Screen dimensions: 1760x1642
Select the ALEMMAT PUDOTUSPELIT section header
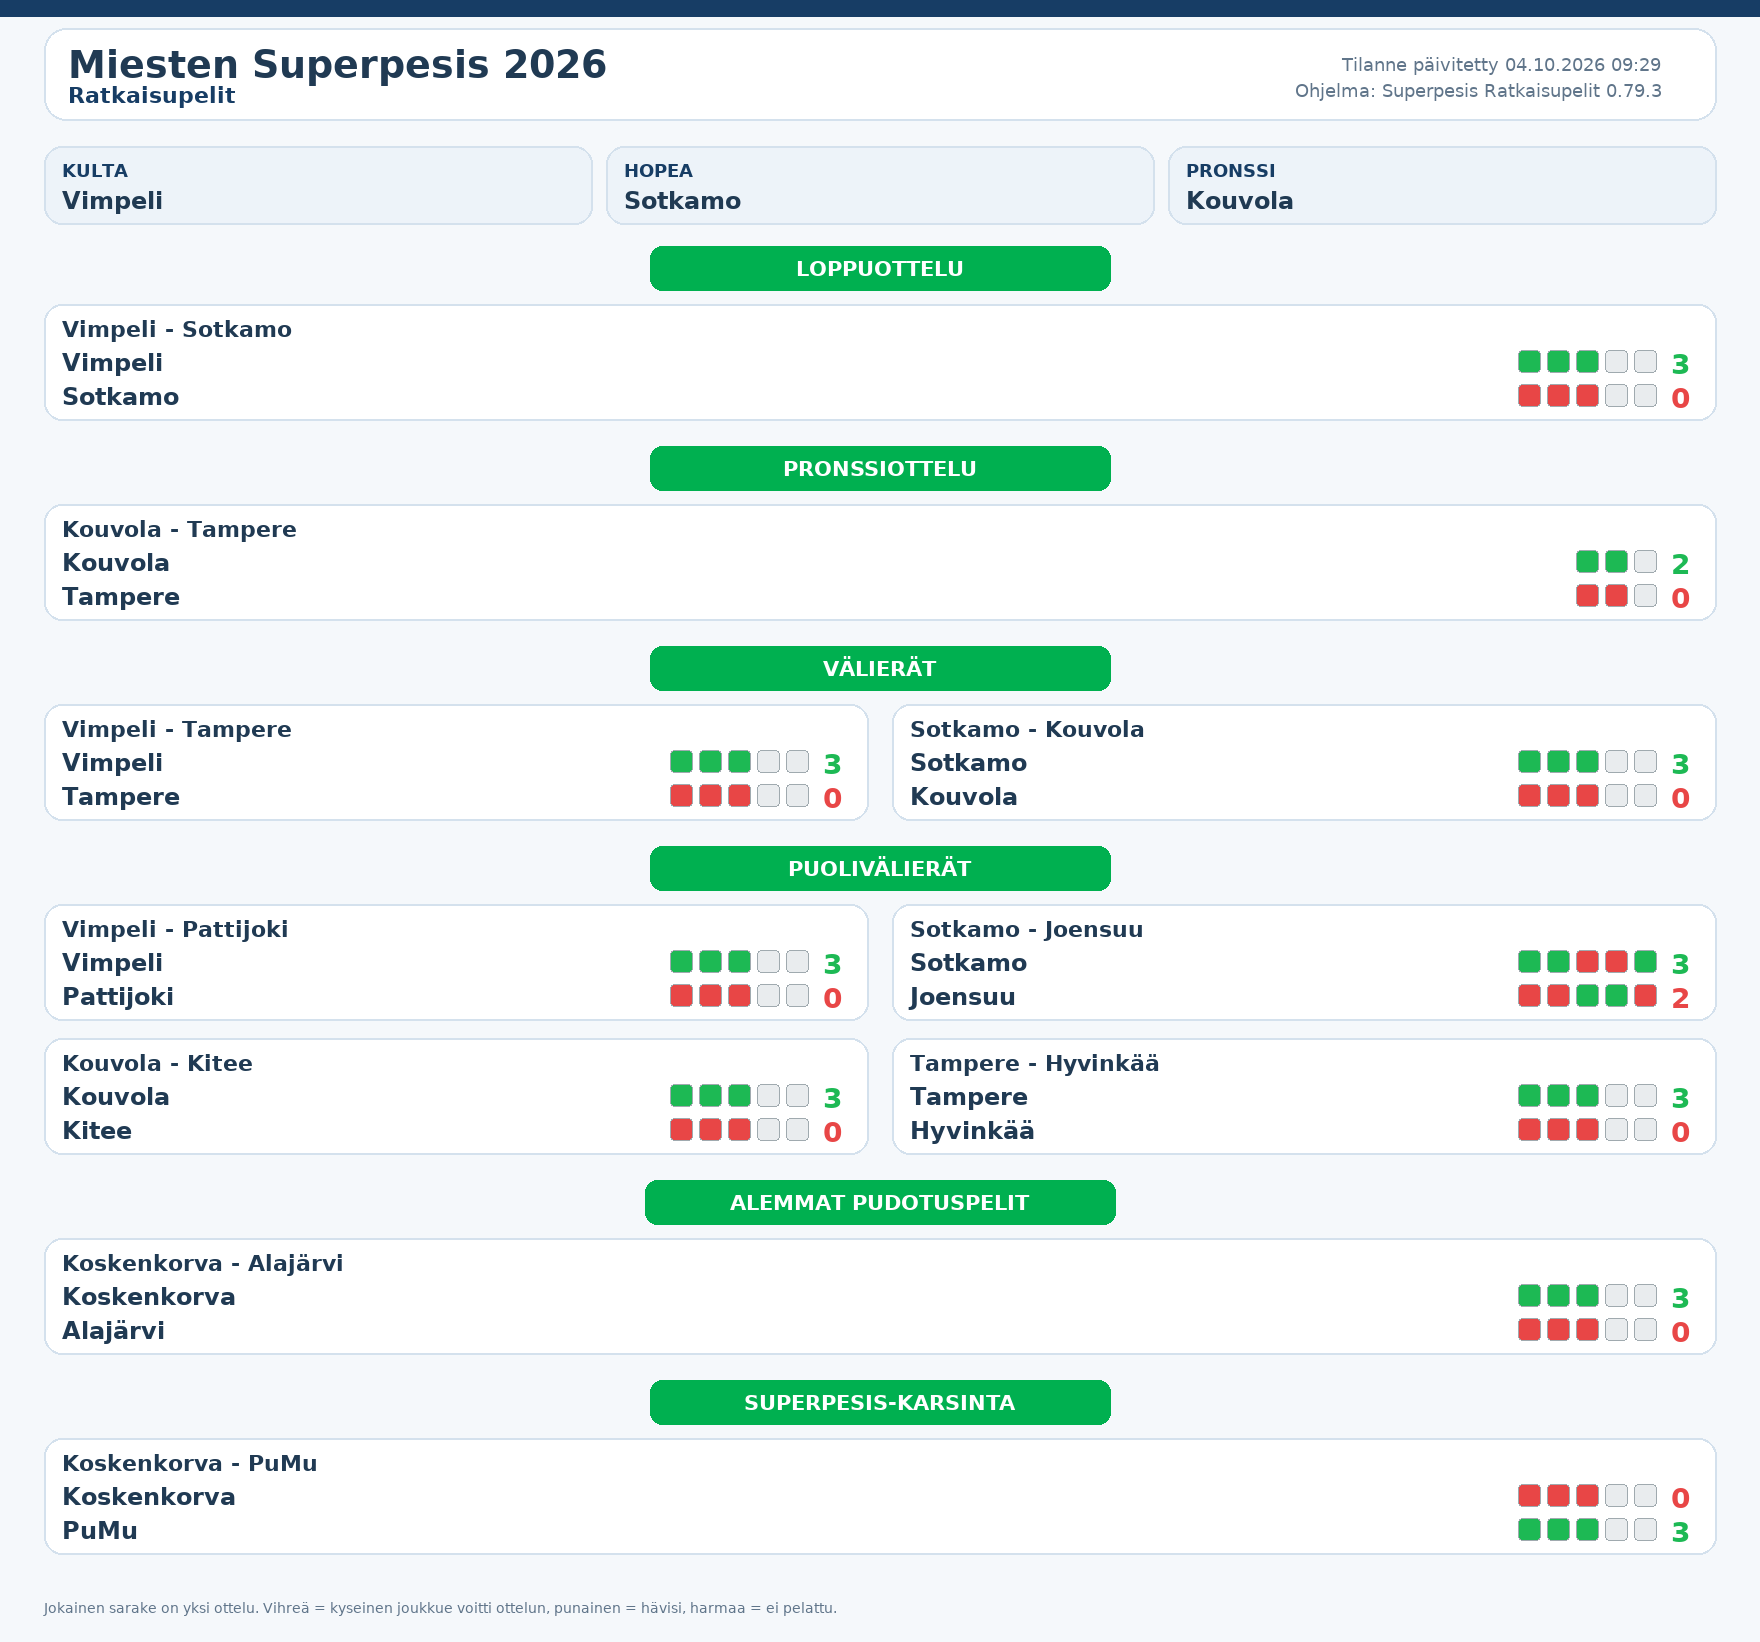880,1203
